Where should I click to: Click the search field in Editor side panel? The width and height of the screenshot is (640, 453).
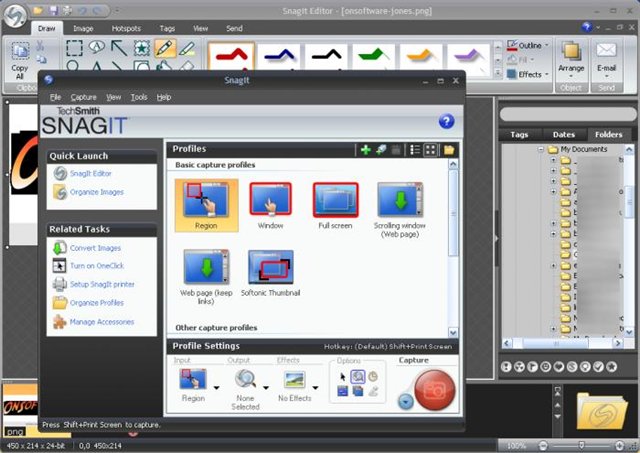point(568,114)
